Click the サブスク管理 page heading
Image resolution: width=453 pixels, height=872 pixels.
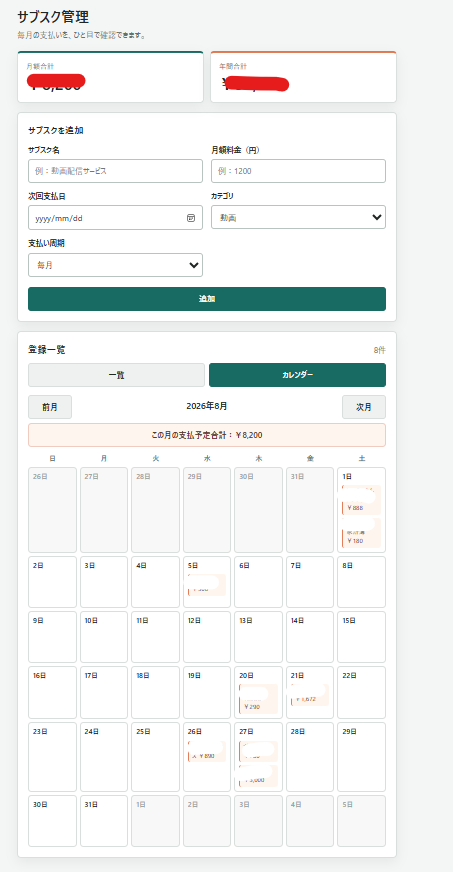[53, 17]
